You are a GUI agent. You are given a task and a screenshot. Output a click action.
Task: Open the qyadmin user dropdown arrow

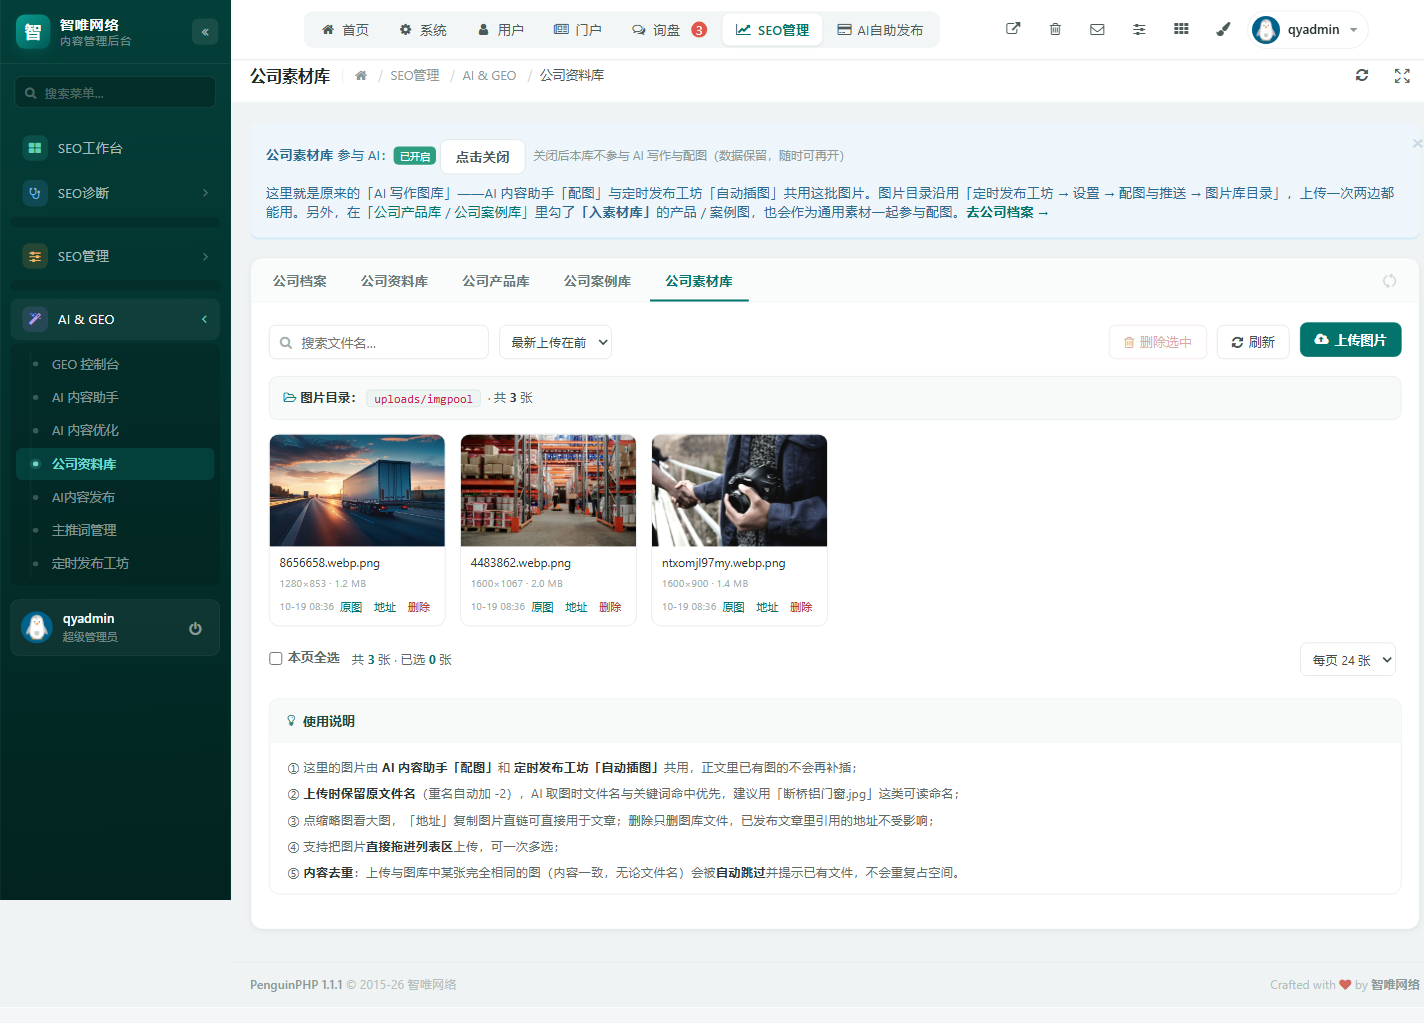(x=1354, y=30)
